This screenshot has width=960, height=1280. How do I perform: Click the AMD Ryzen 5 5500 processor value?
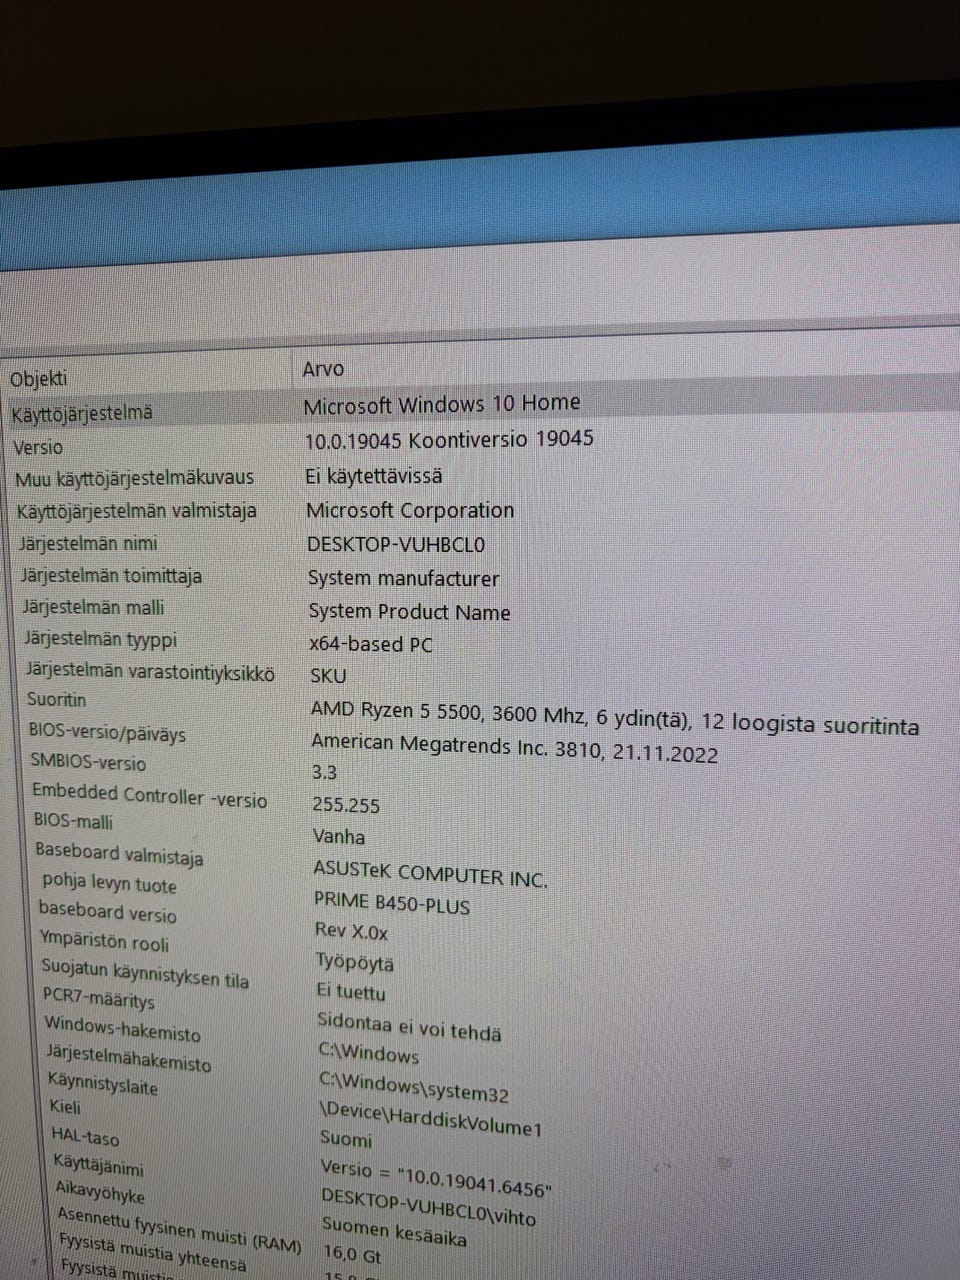click(614, 718)
